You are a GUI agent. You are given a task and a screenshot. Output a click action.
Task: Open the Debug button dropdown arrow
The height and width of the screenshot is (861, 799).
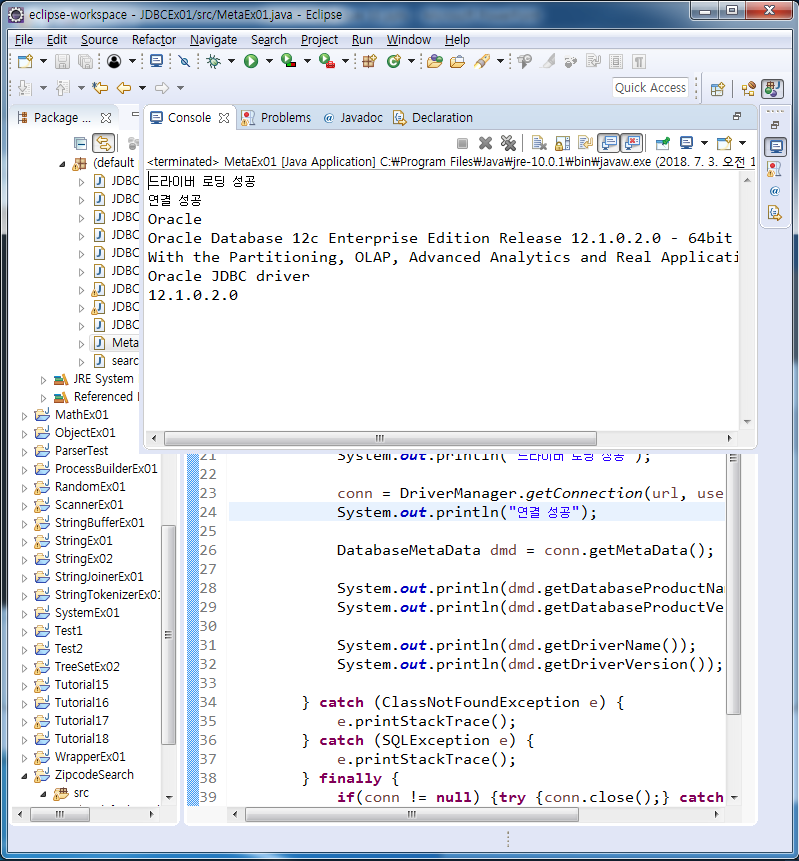(231, 62)
